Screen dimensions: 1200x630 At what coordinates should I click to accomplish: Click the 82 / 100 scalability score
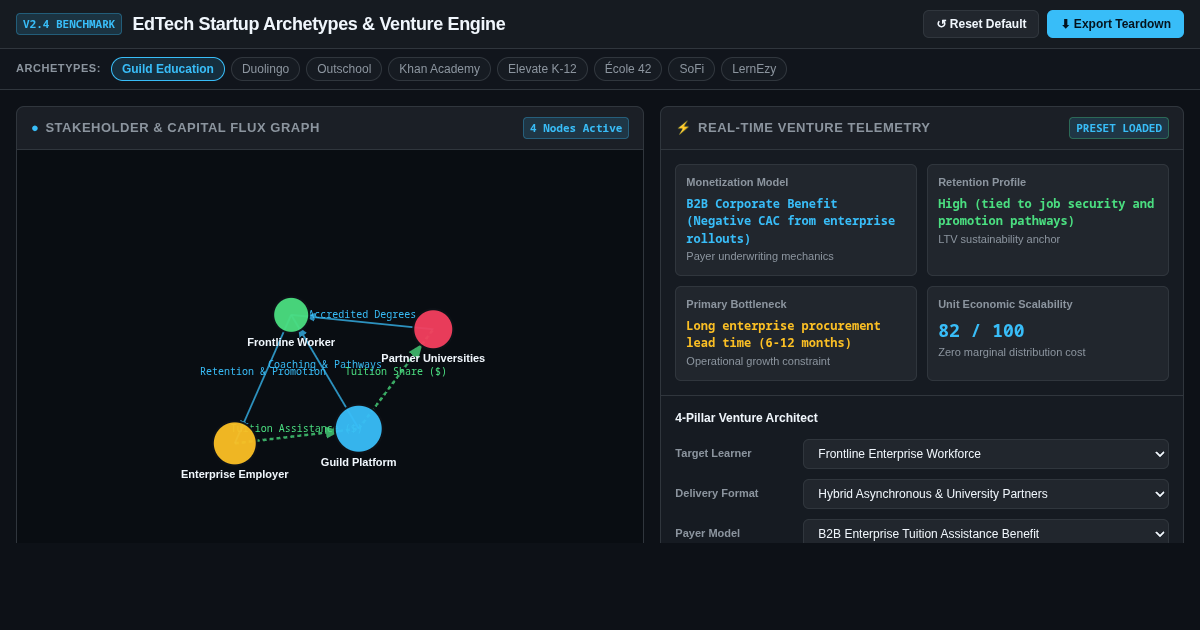coord(981,331)
